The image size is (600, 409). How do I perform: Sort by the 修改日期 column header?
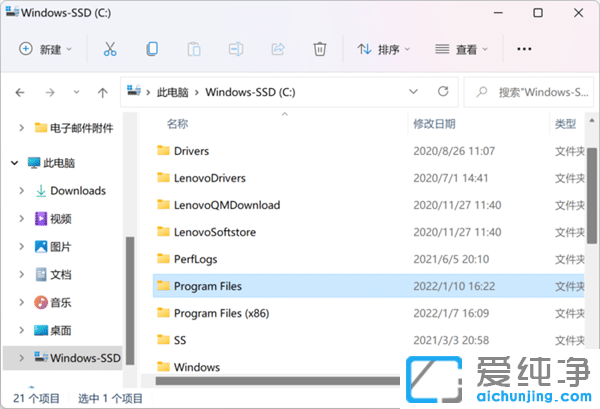434,124
